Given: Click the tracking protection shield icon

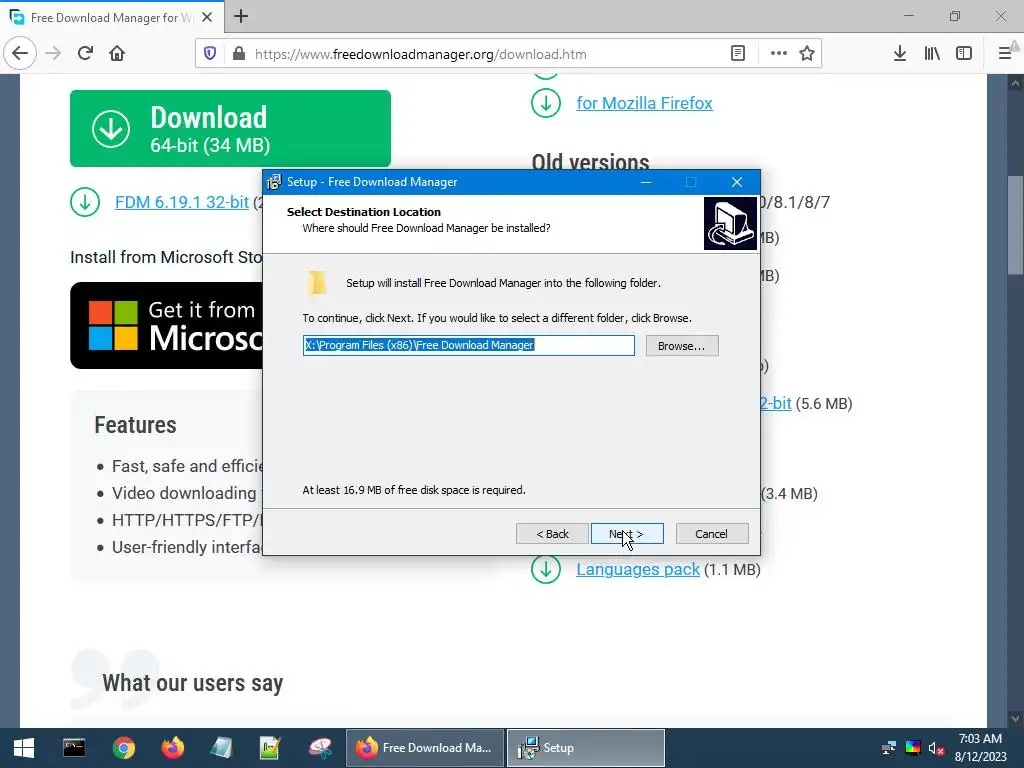Looking at the screenshot, I should (210, 54).
